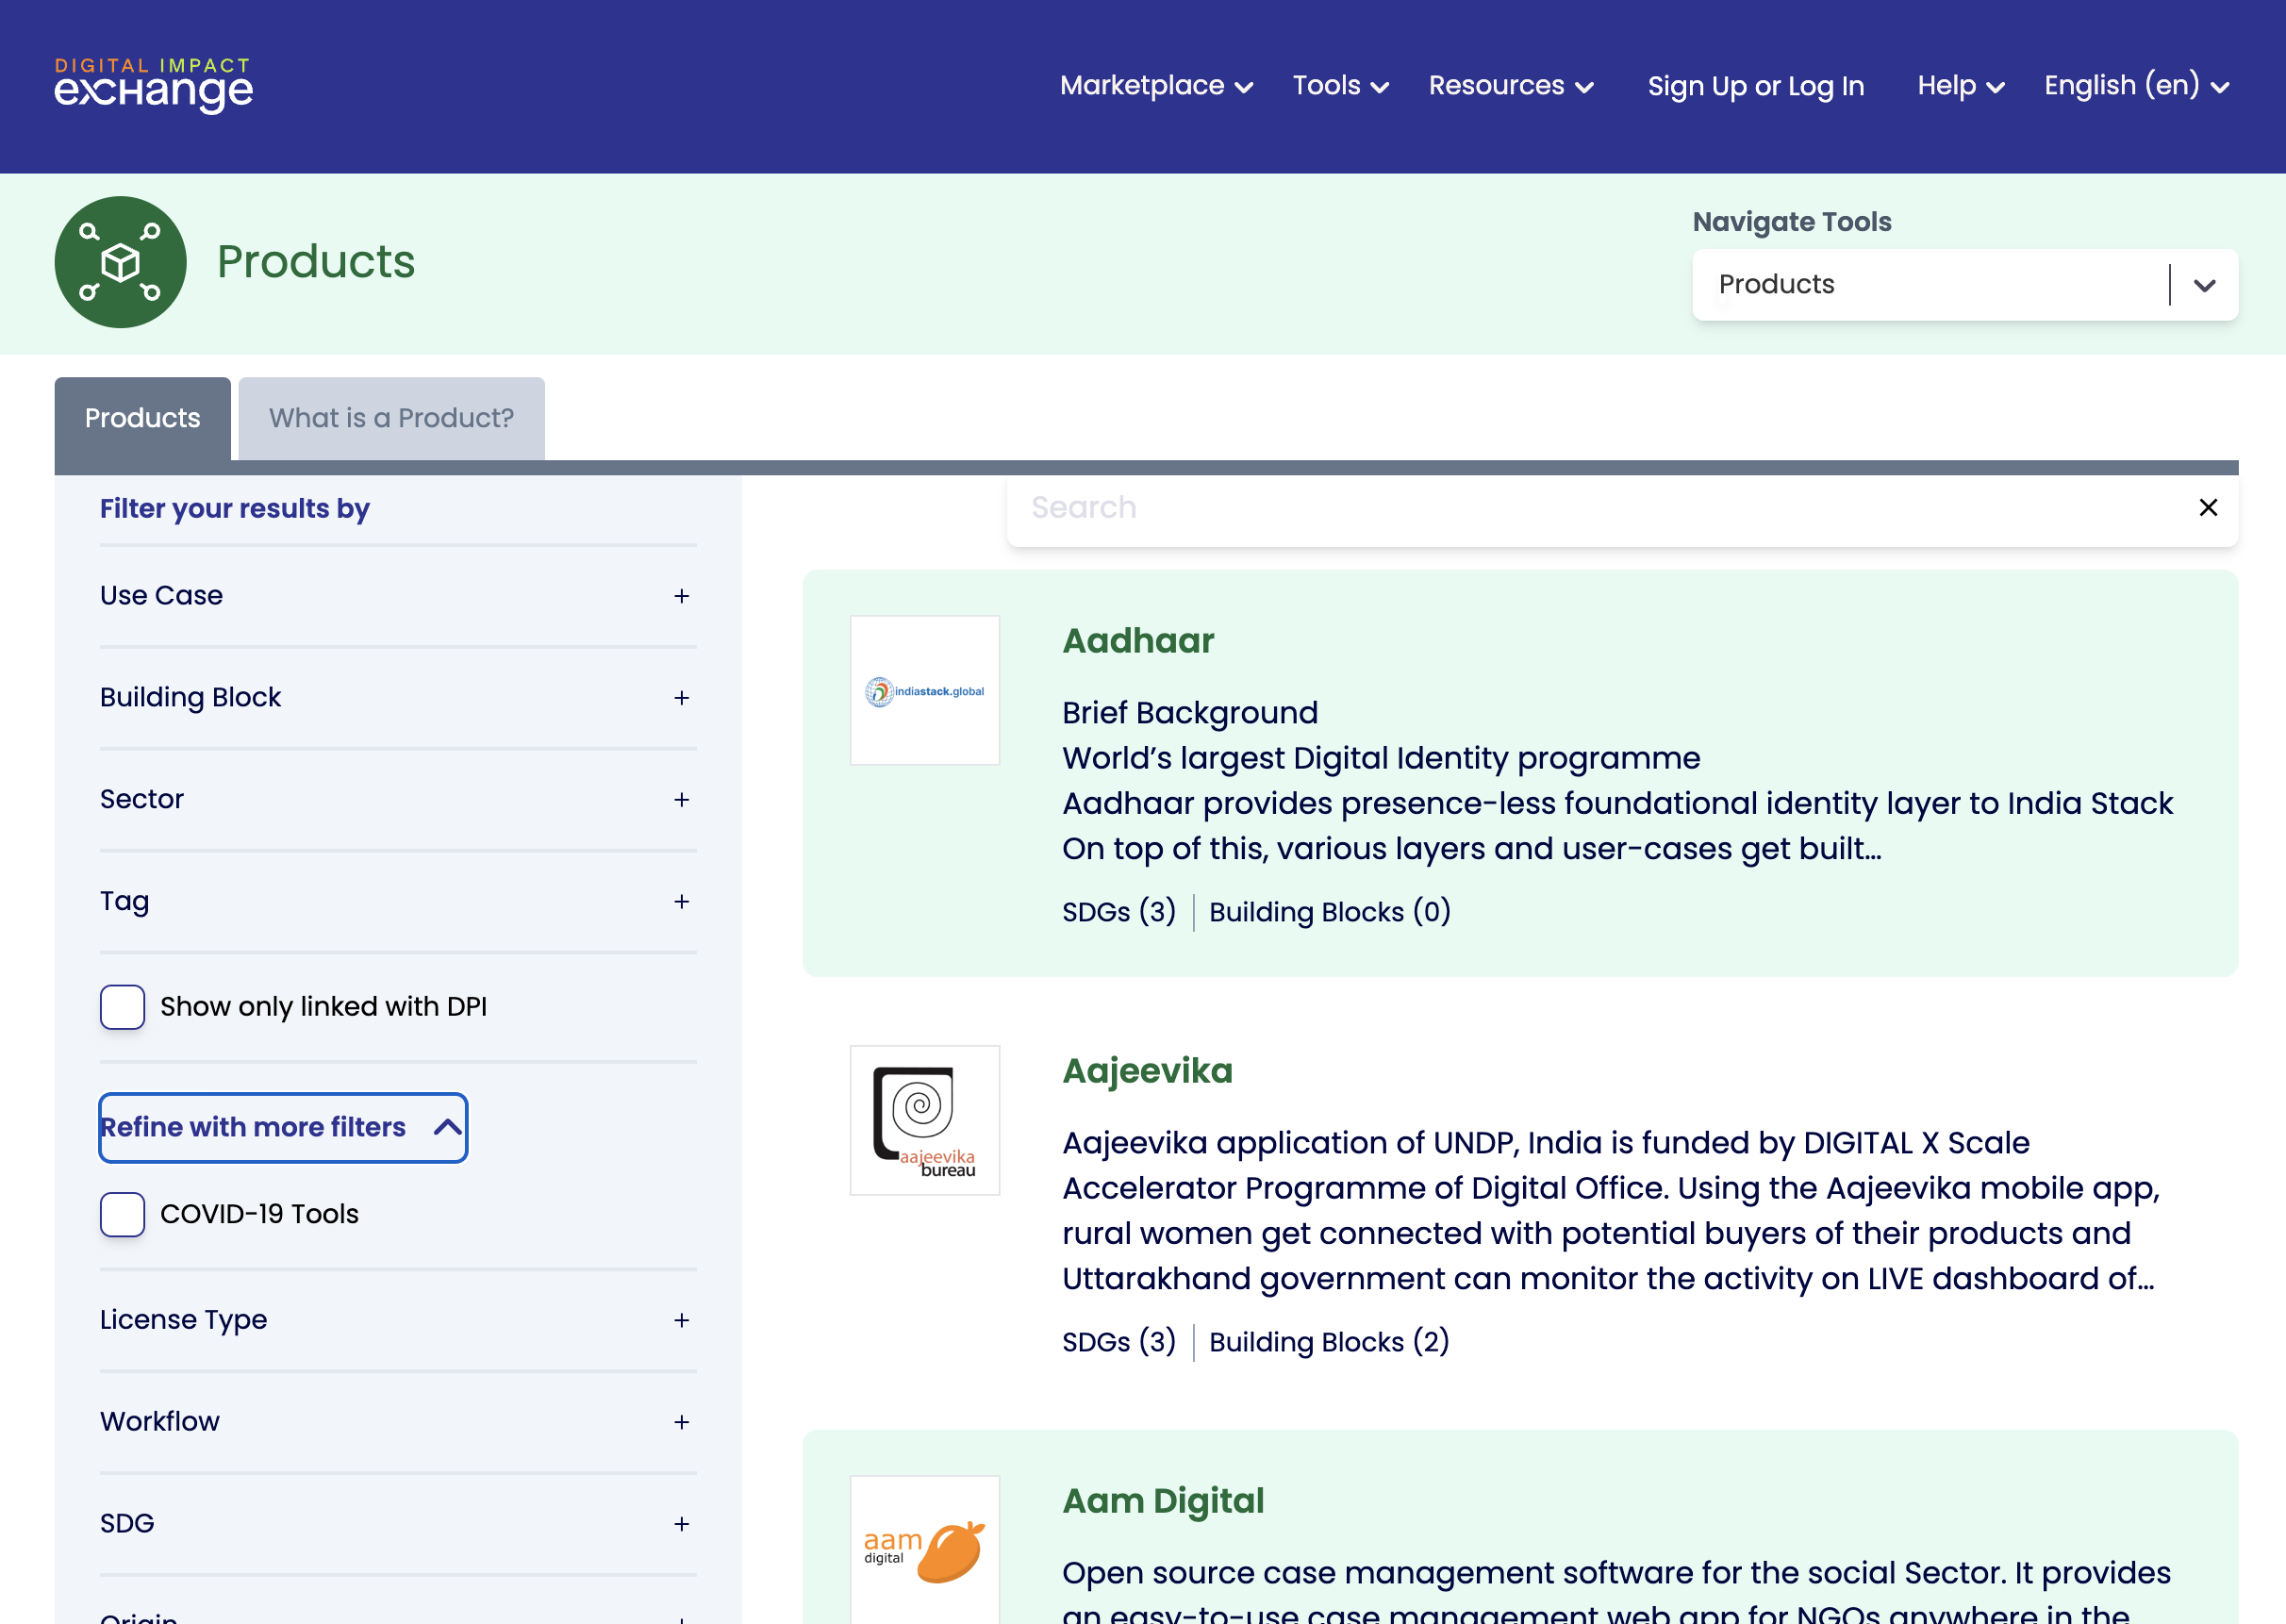The height and width of the screenshot is (1624, 2286).
Task: Click the Aadhaar Brief Background description text
Action: (1617, 781)
